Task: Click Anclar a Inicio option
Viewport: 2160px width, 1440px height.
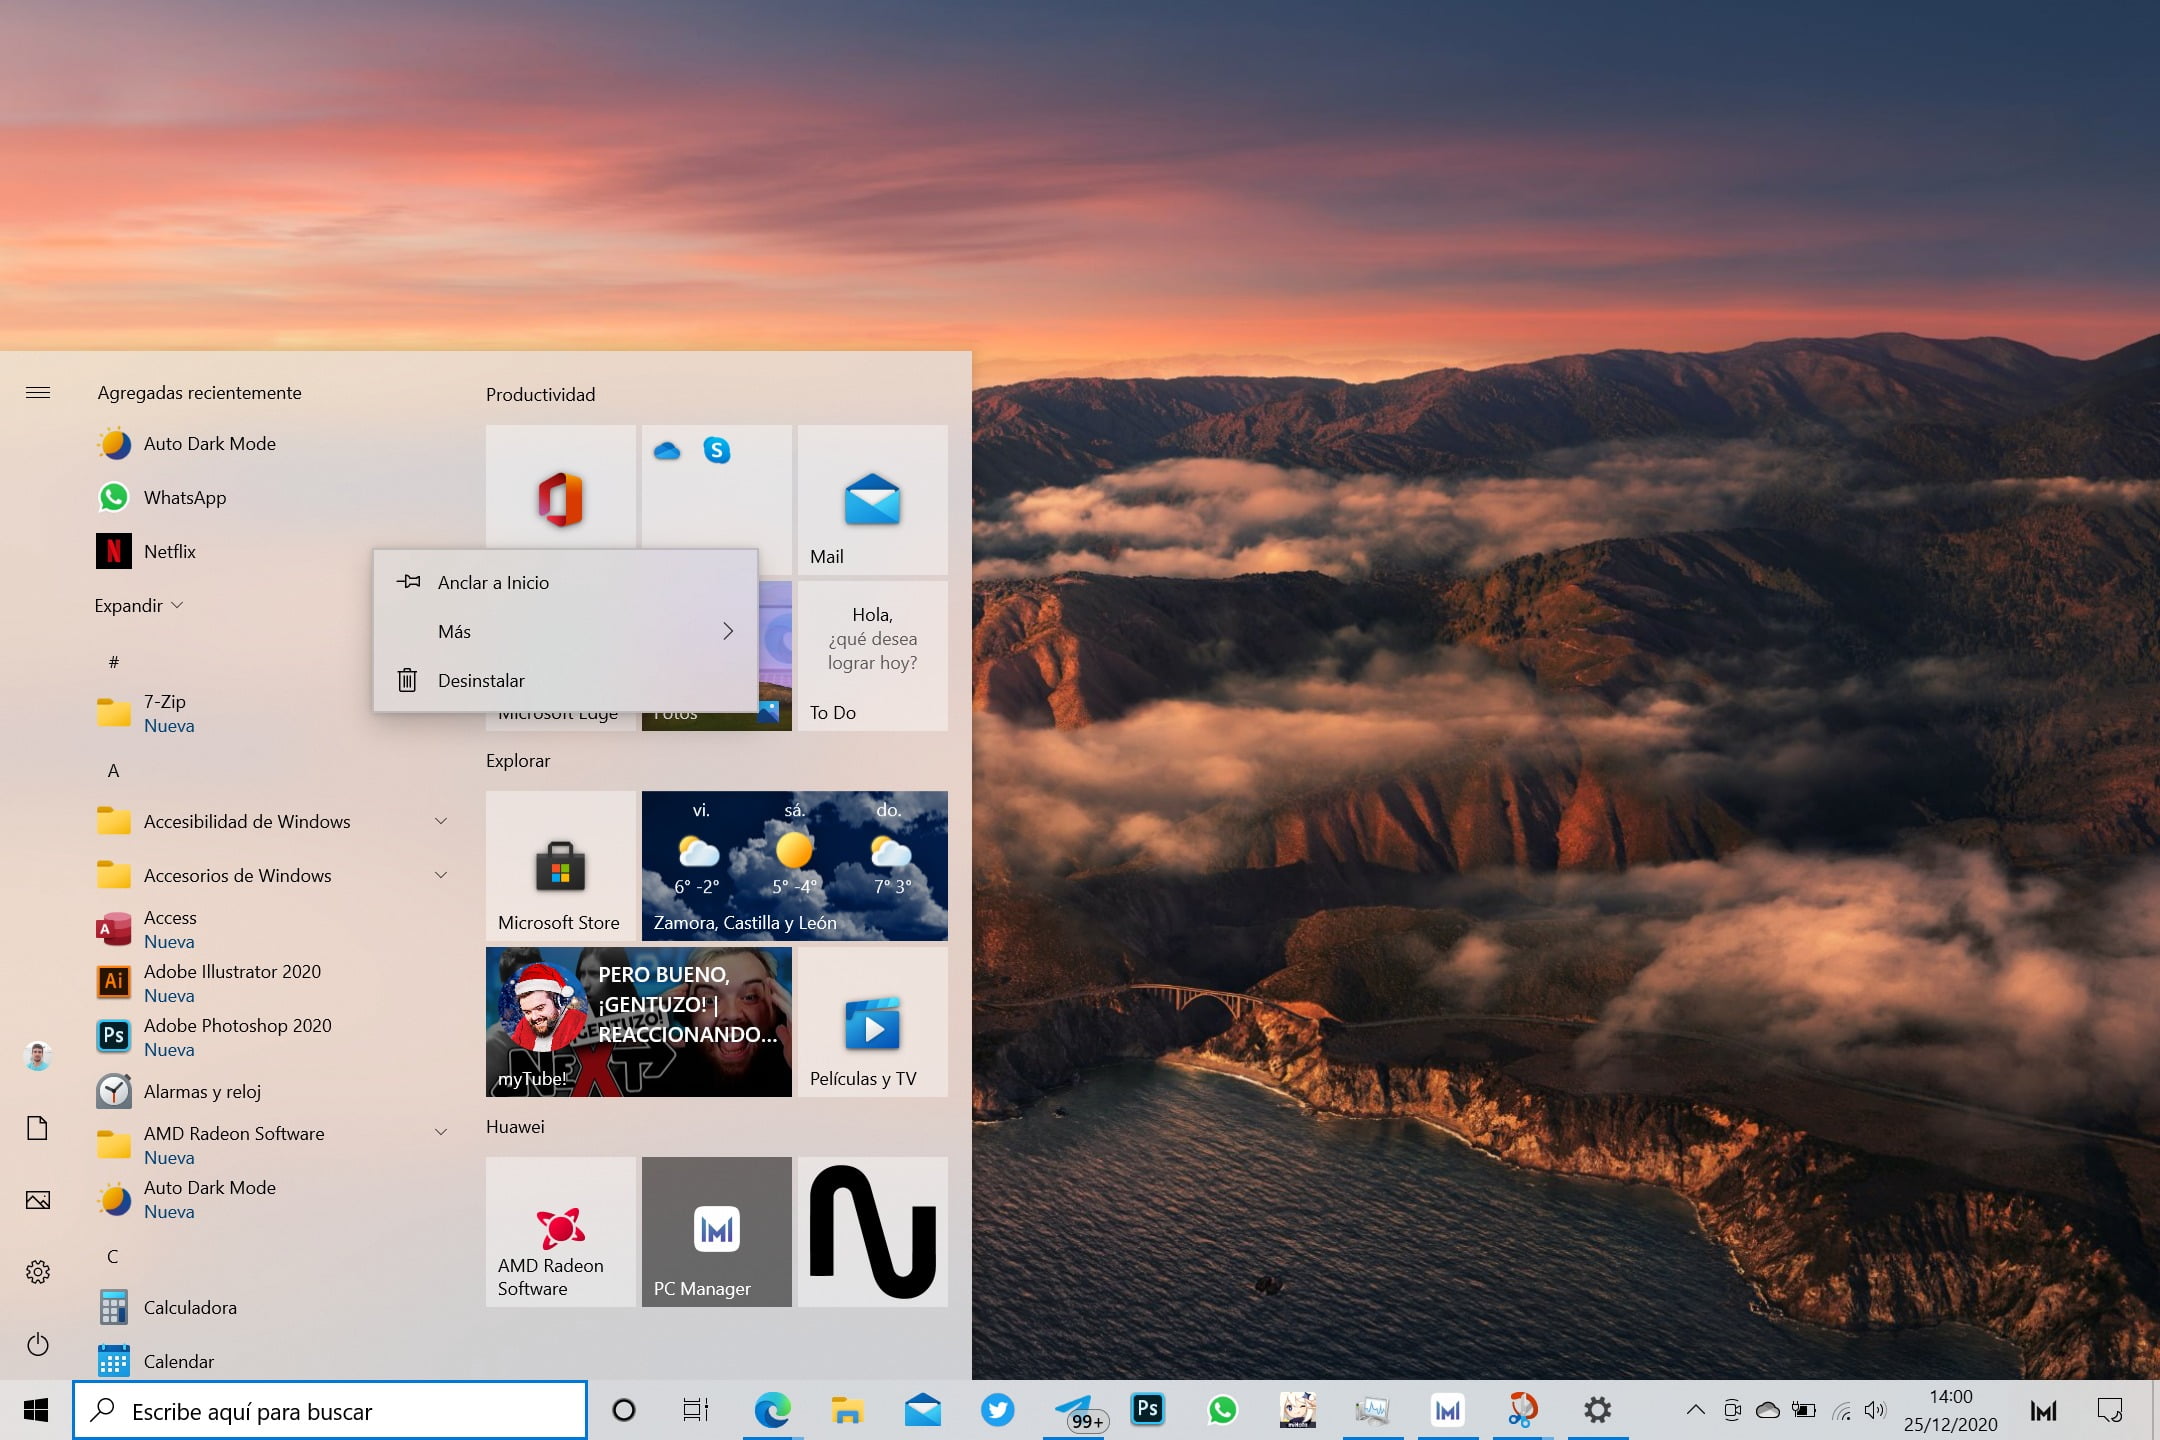Action: click(x=492, y=582)
